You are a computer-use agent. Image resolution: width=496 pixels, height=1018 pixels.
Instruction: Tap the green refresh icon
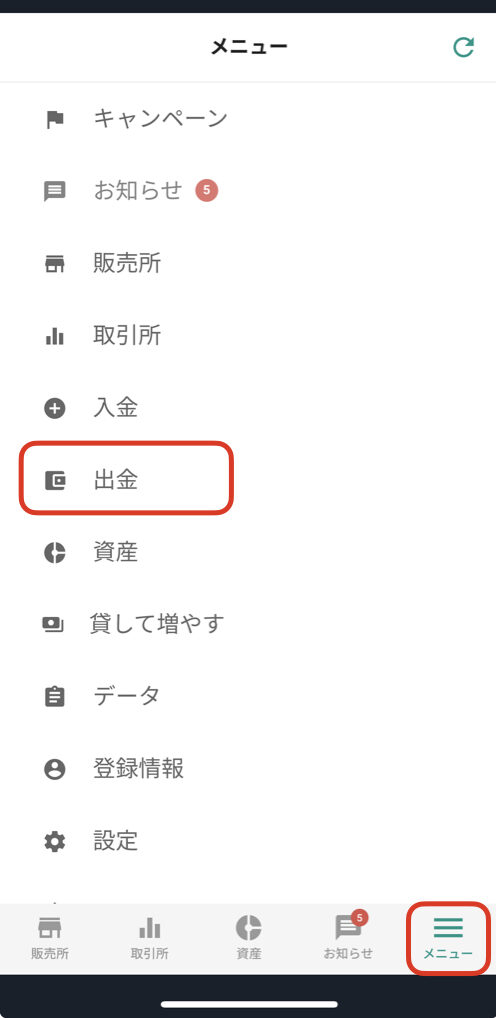point(464,47)
